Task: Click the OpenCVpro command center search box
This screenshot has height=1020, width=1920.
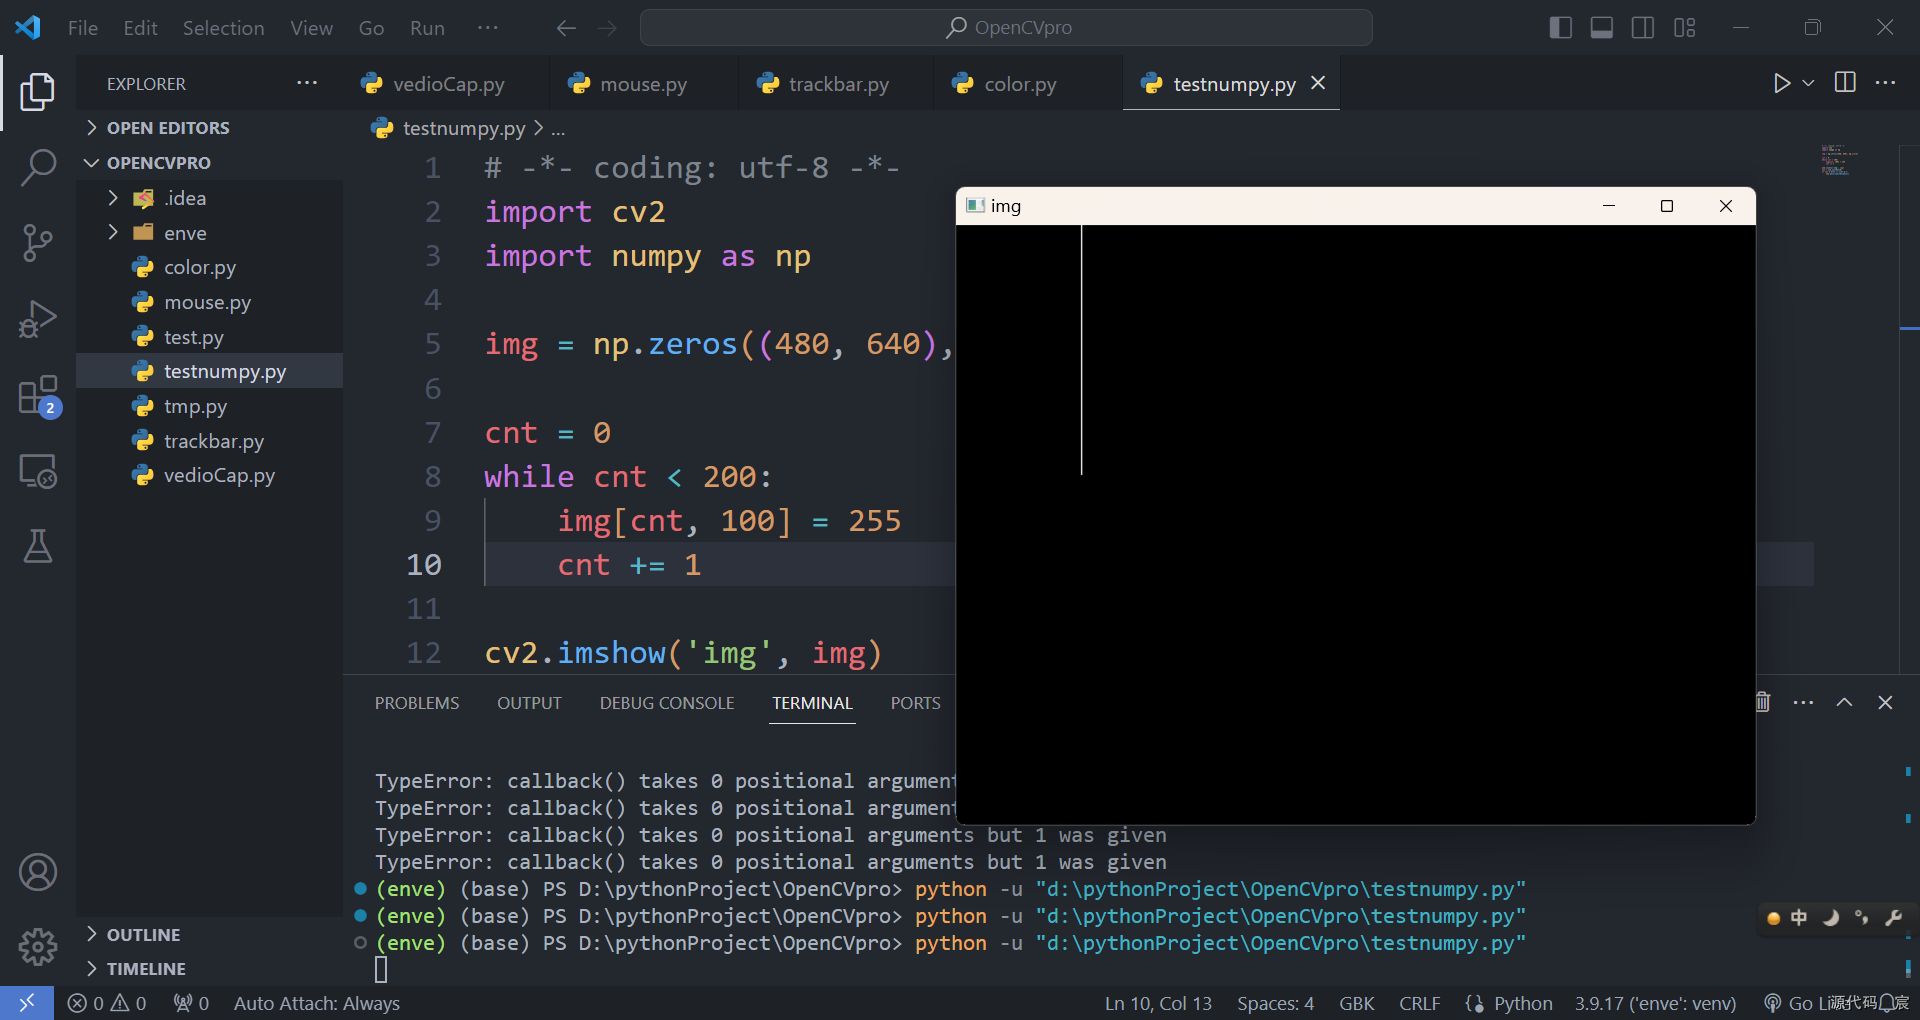Action: coord(1006,28)
